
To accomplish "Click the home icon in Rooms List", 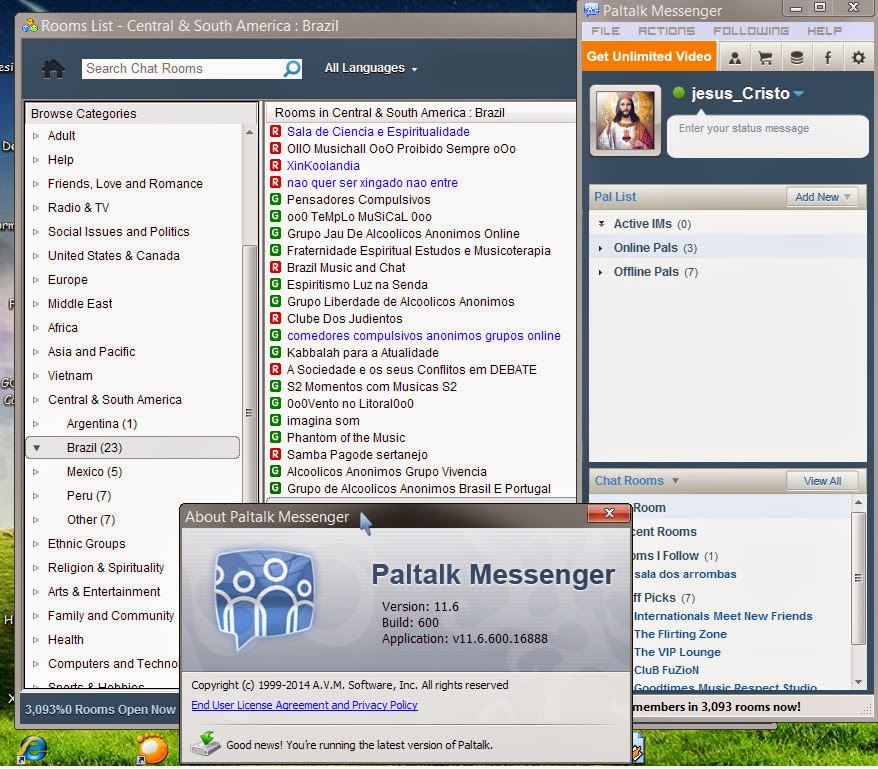I will point(53,69).
